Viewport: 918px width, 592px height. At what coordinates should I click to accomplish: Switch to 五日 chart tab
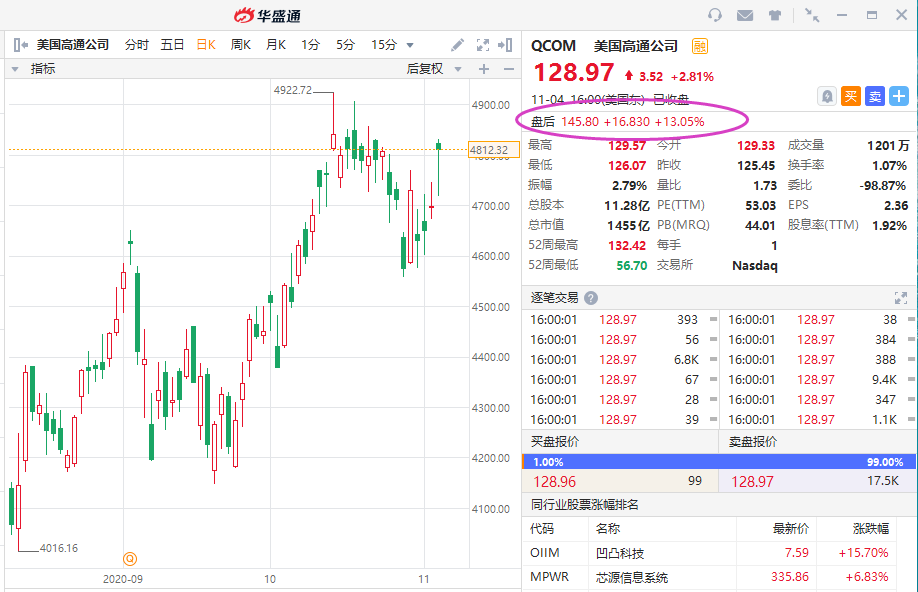(172, 45)
